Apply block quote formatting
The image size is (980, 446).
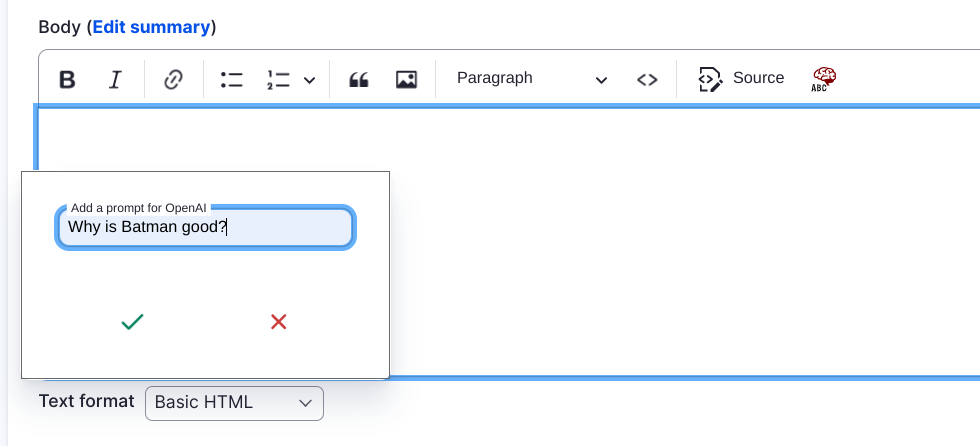click(358, 79)
